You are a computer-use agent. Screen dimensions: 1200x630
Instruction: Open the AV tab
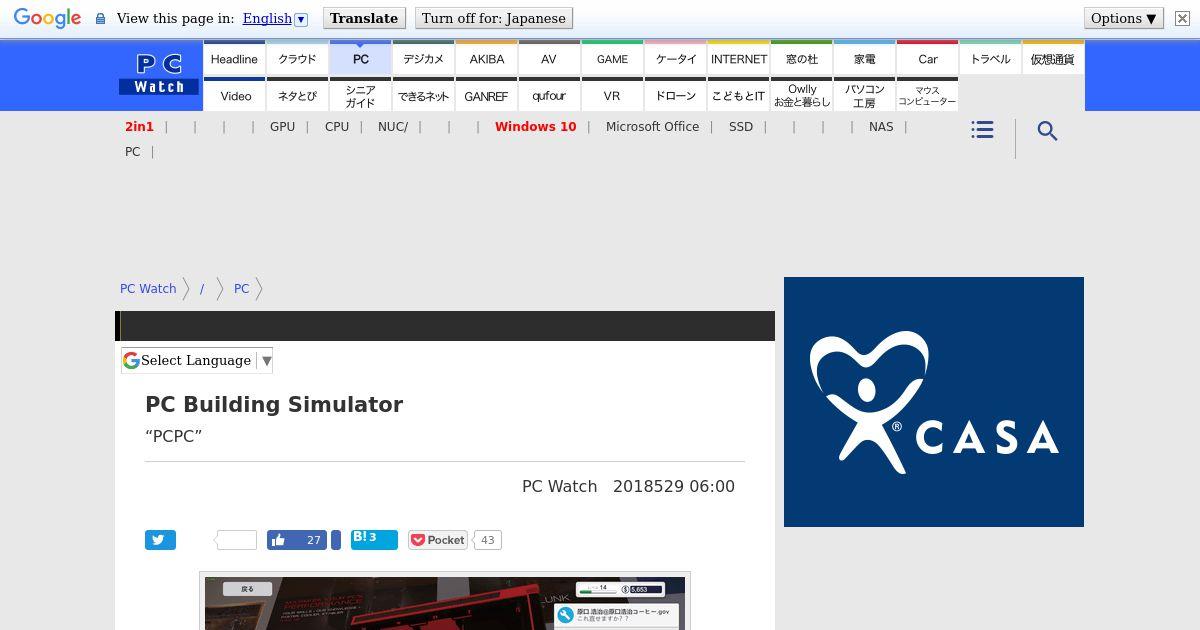(549, 59)
